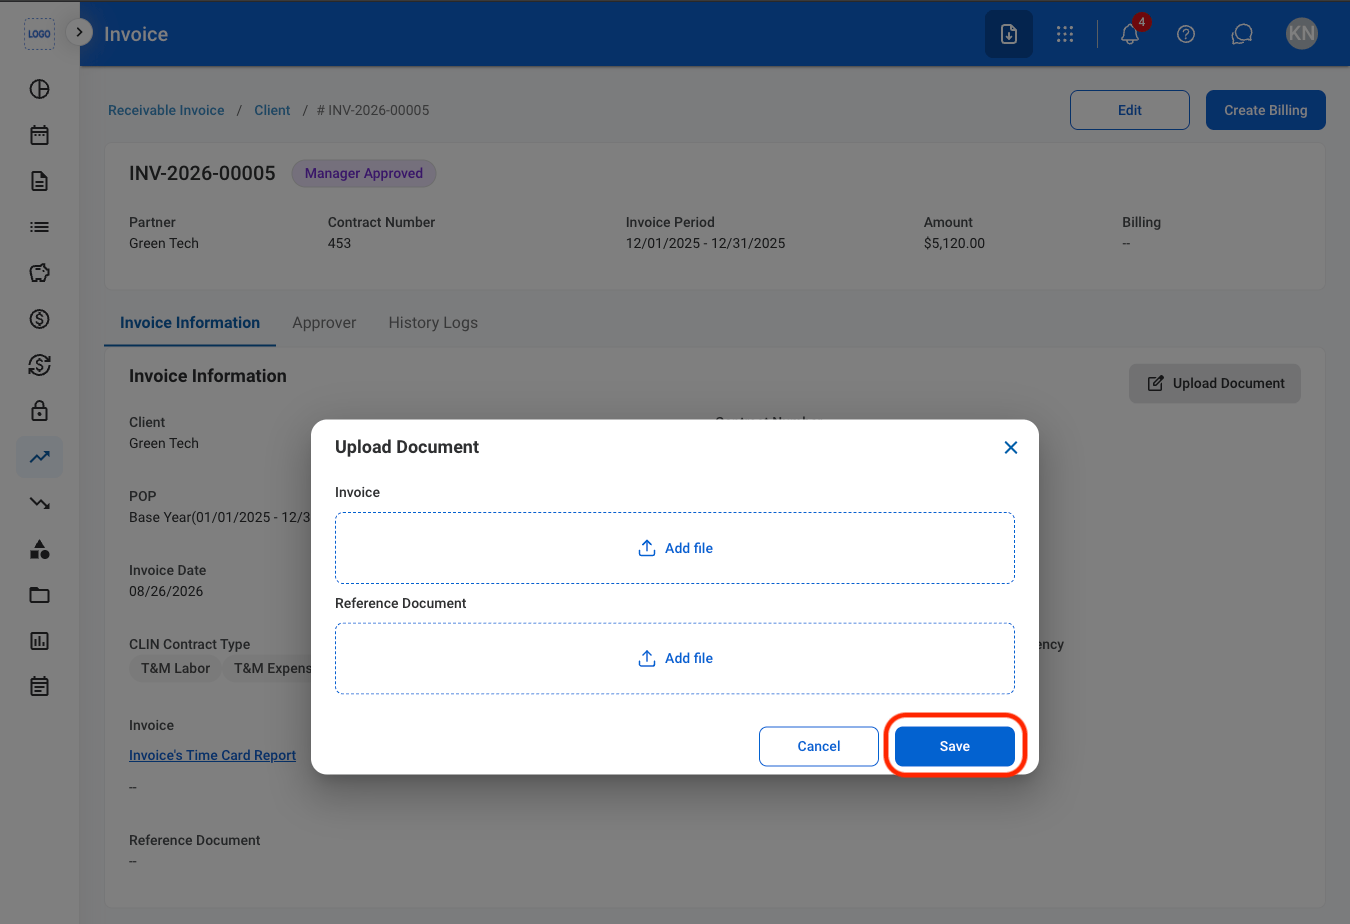Switch to the History Logs tab

tap(433, 323)
